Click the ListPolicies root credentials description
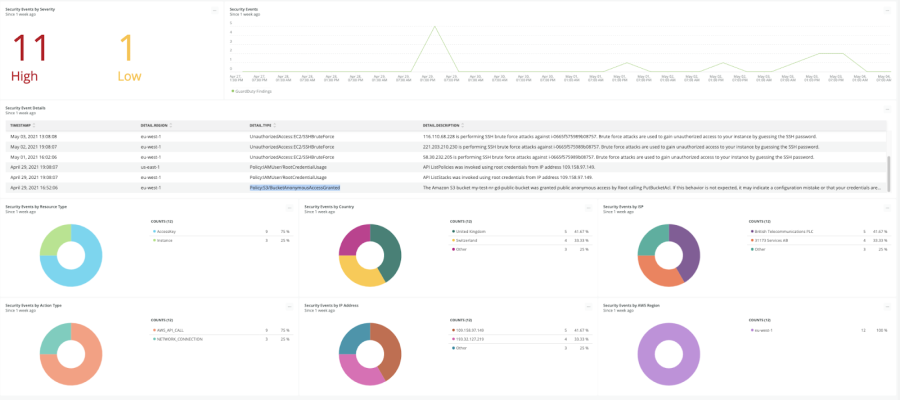Viewport: 900px width, 400px height. pos(509,167)
